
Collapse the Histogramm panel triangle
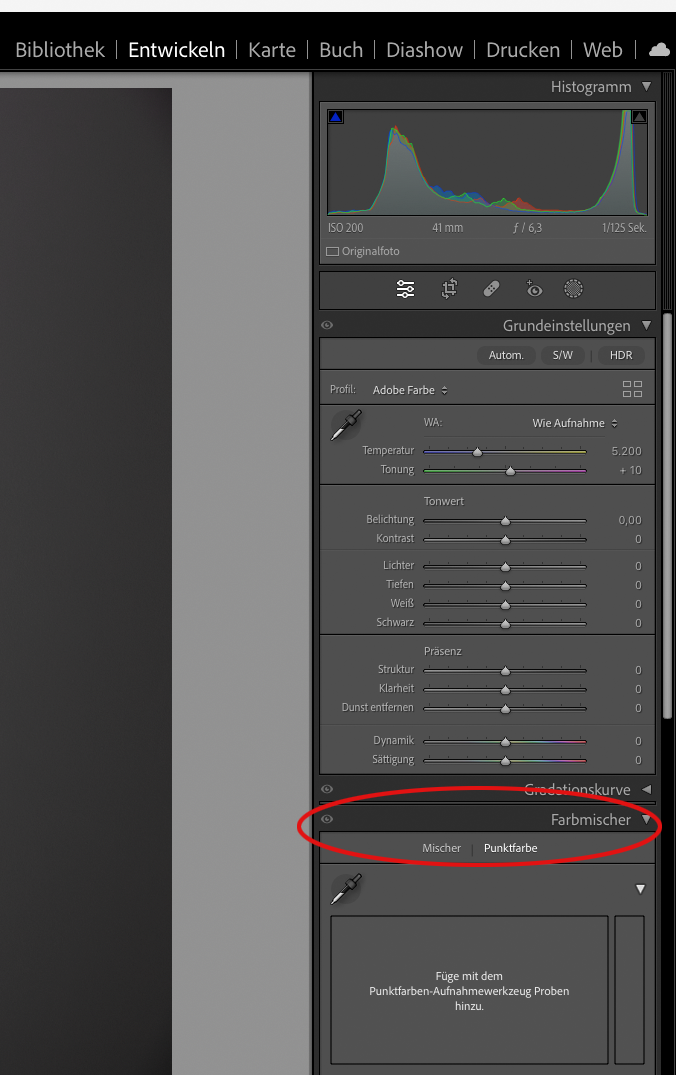646,86
